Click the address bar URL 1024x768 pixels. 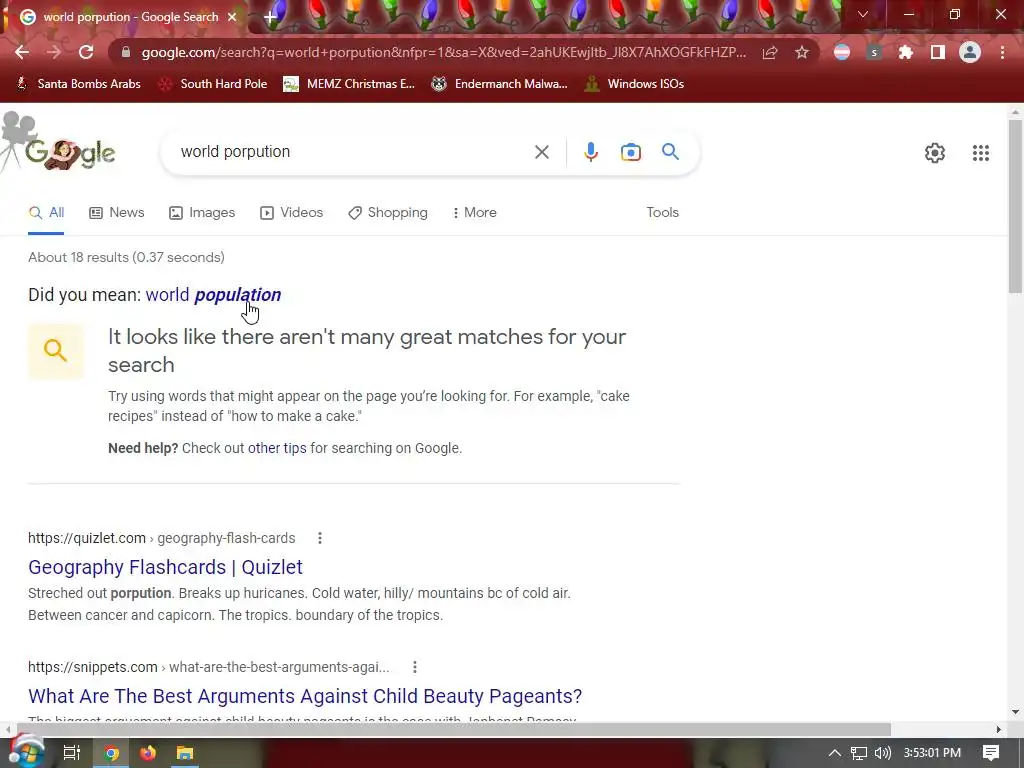coord(443,52)
